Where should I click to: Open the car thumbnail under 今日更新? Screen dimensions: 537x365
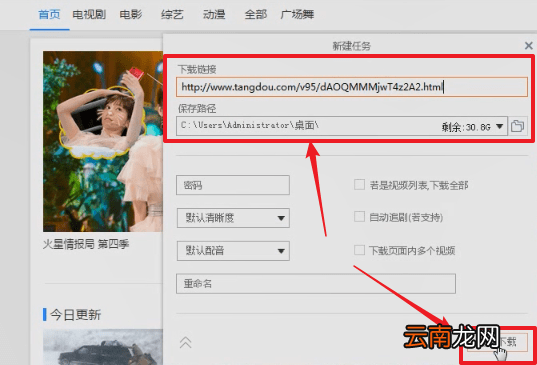pyautogui.click(x=103, y=347)
